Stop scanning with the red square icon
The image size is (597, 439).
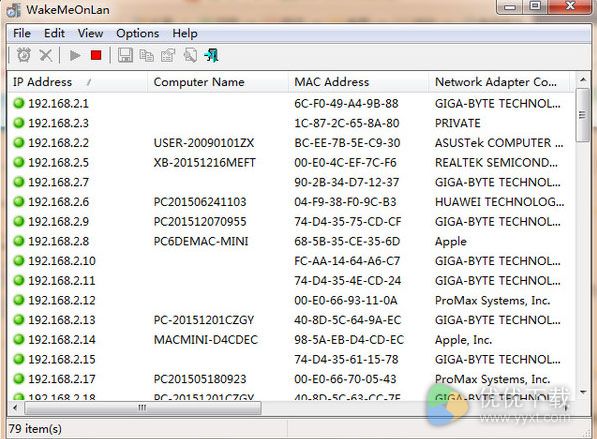tap(96, 56)
